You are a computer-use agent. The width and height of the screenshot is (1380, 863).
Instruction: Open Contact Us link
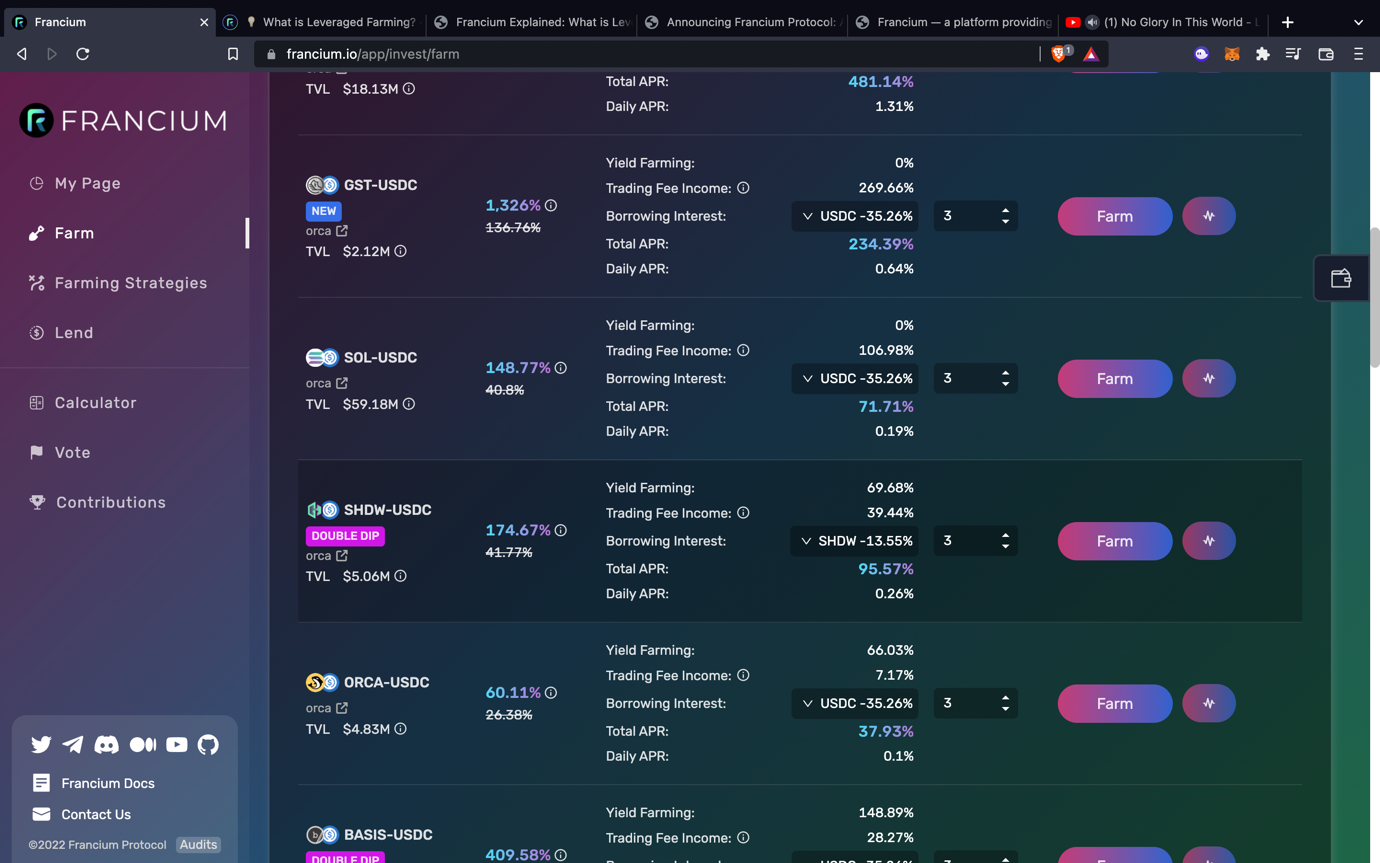(82, 815)
